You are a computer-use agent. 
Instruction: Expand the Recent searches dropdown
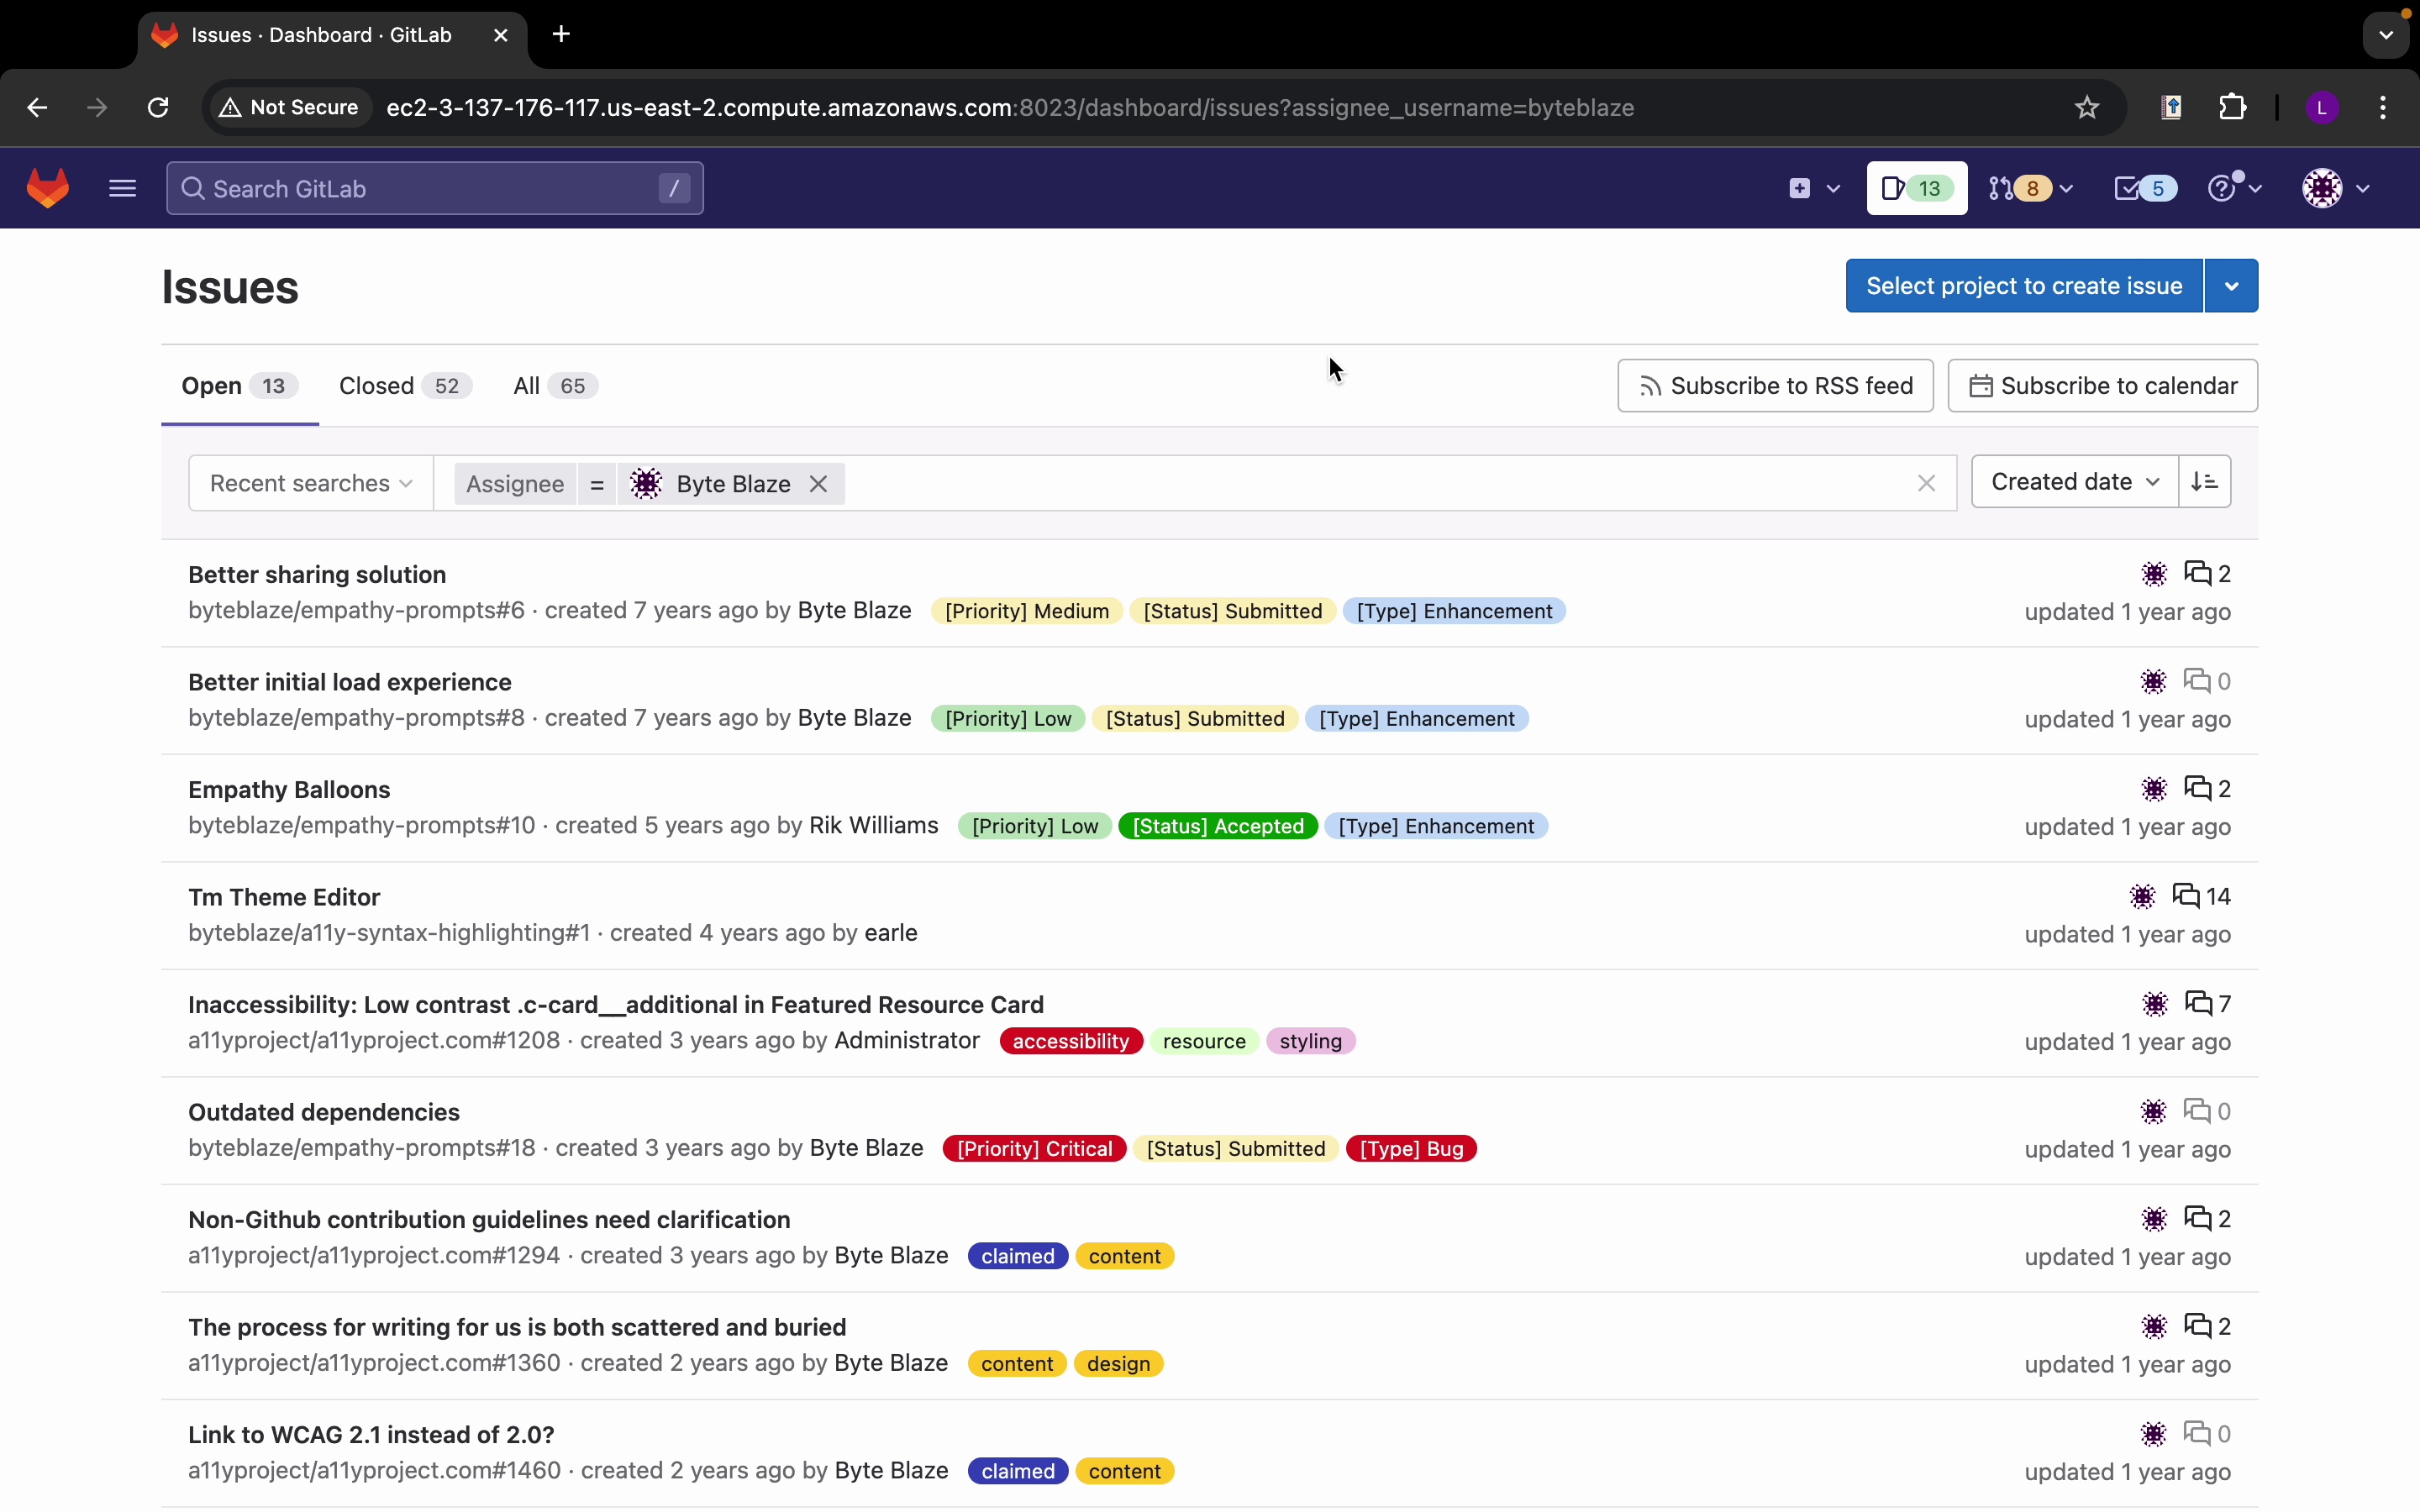tap(310, 484)
